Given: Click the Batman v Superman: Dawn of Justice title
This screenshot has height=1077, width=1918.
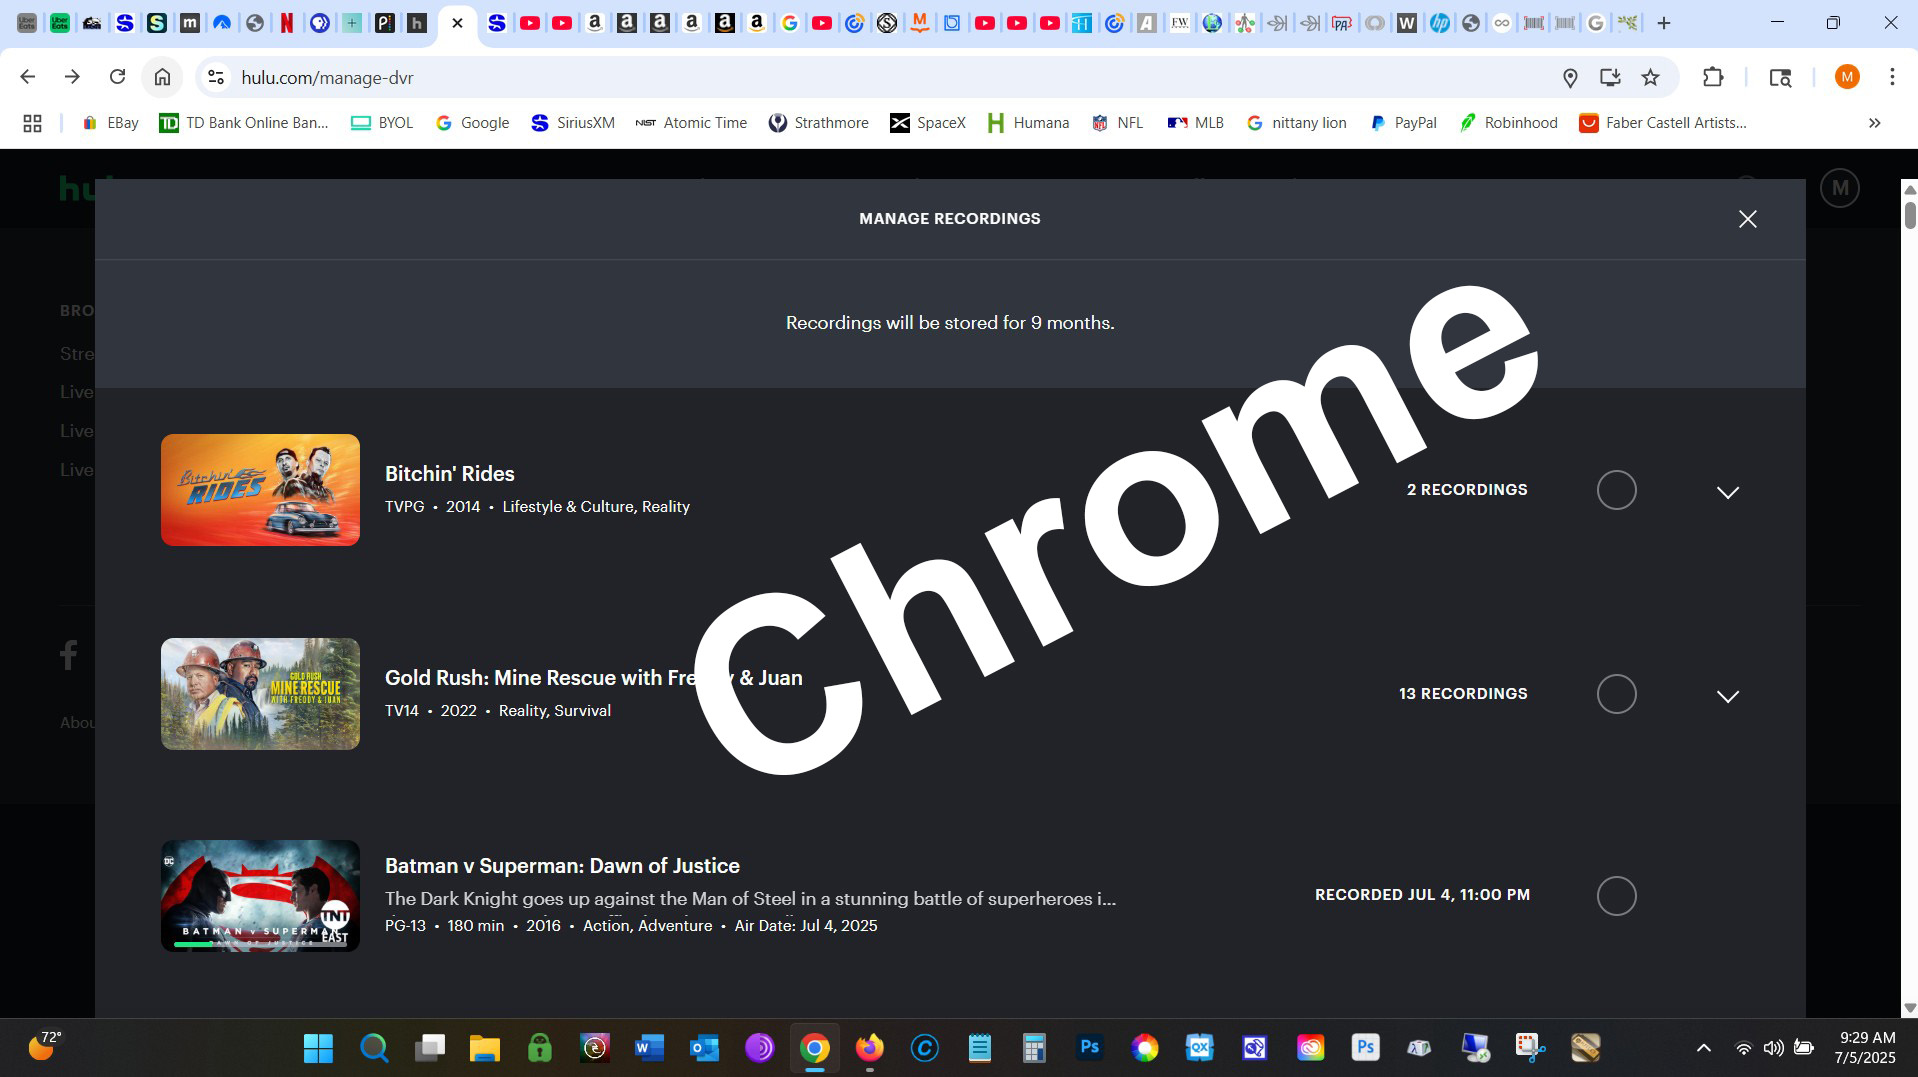Looking at the screenshot, I should (562, 866).
